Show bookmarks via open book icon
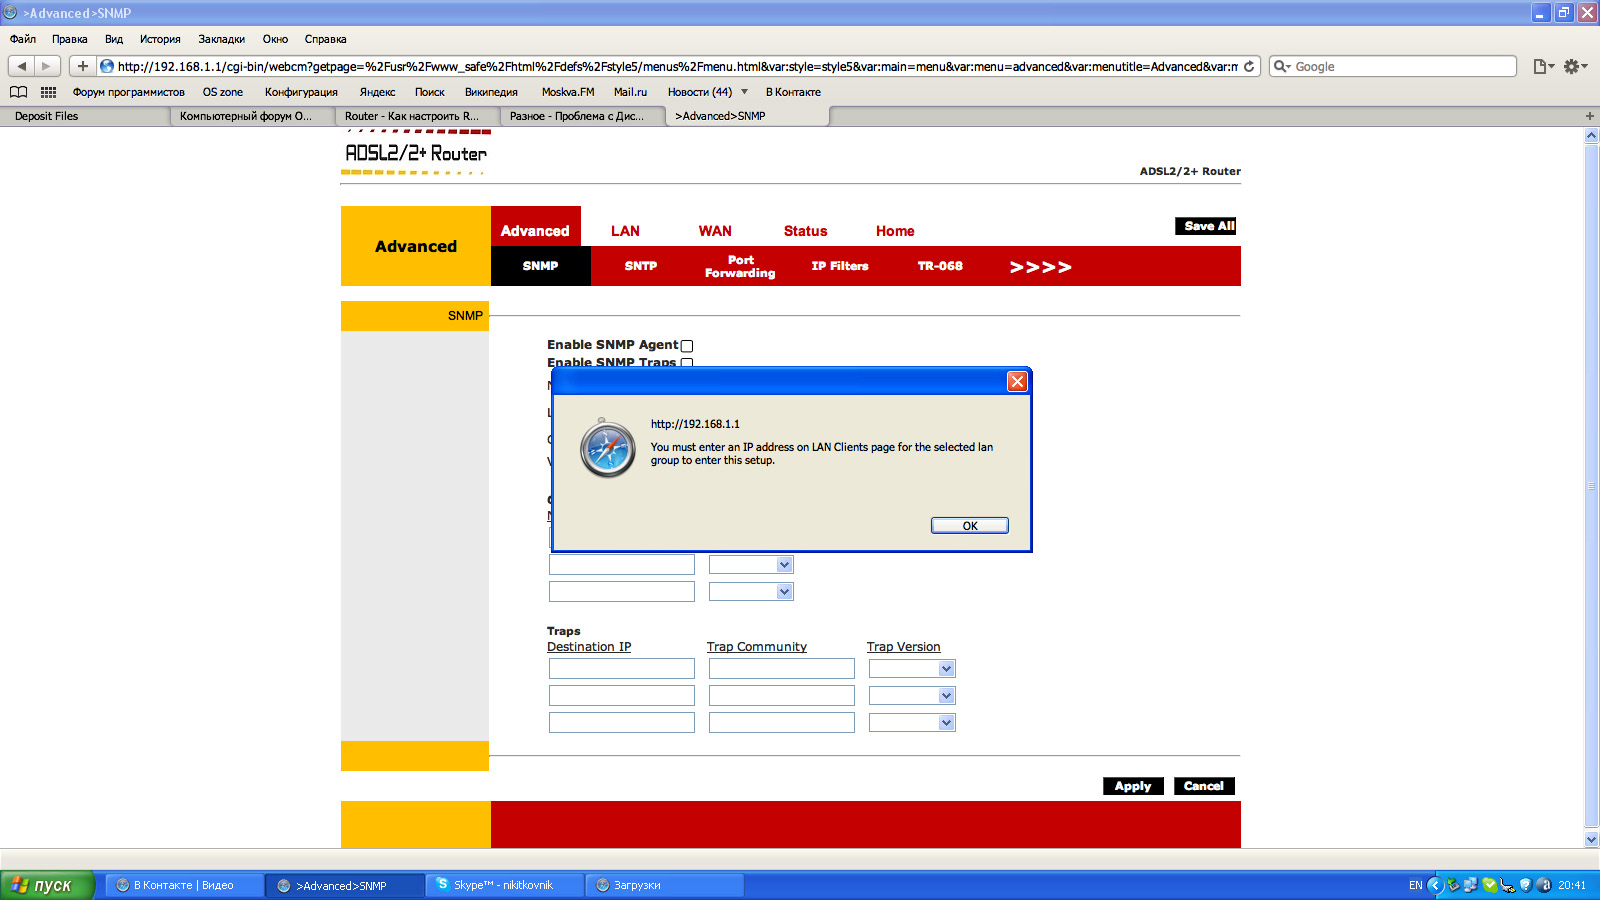The height and width of the screenshot is (900, 1600). [18, 92]
